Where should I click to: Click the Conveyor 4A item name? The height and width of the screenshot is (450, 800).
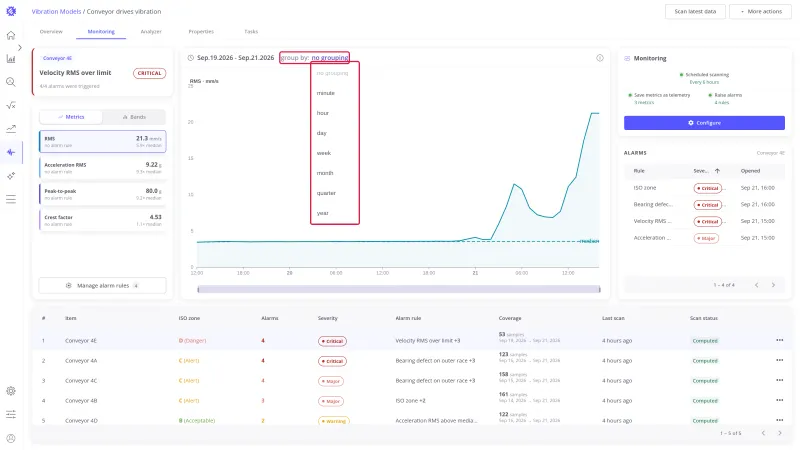(81, 361)
